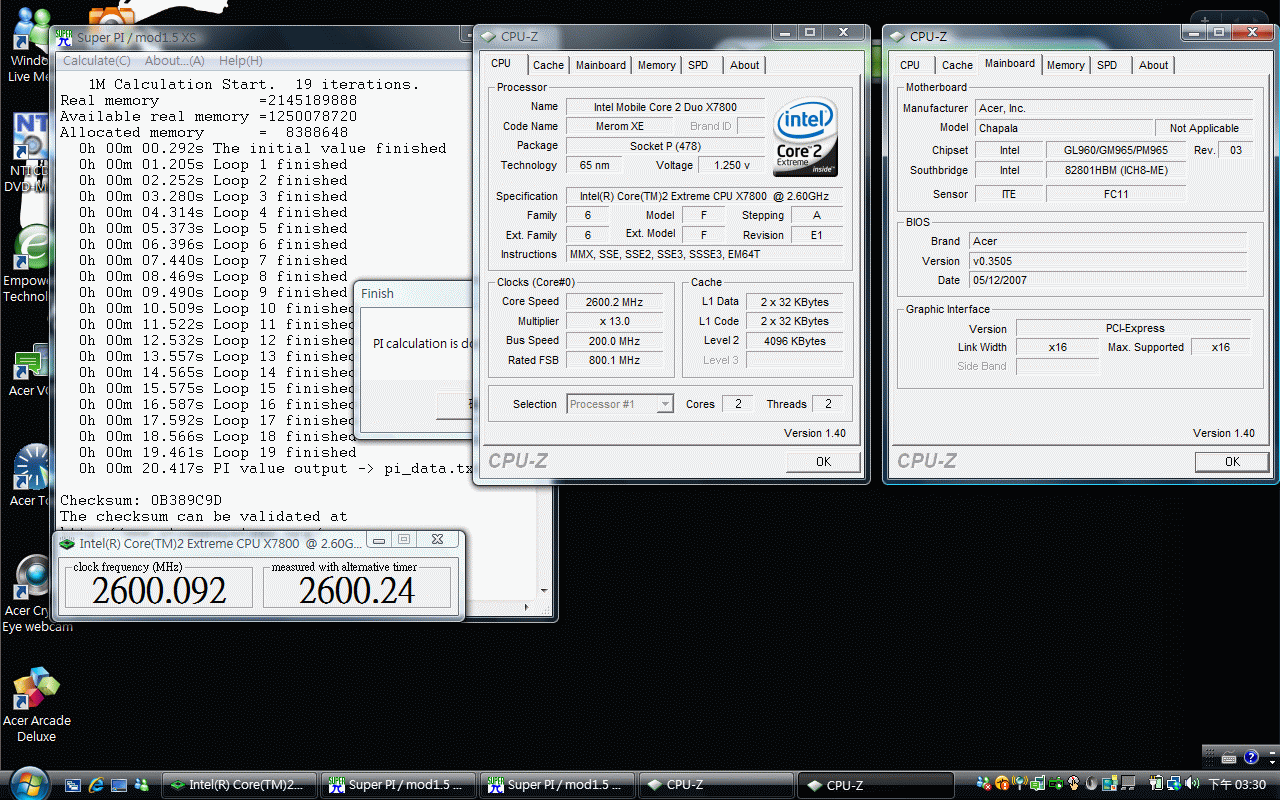1280x800 pixels.
Task: Click the Multiplier value x 13.0
Action: 614,321
